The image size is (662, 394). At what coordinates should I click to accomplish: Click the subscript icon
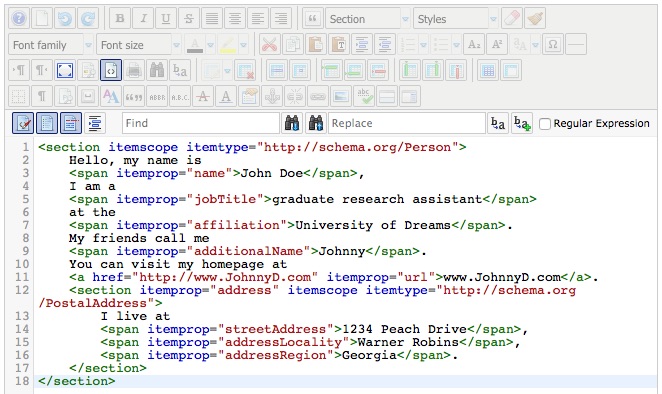[474, 45]
